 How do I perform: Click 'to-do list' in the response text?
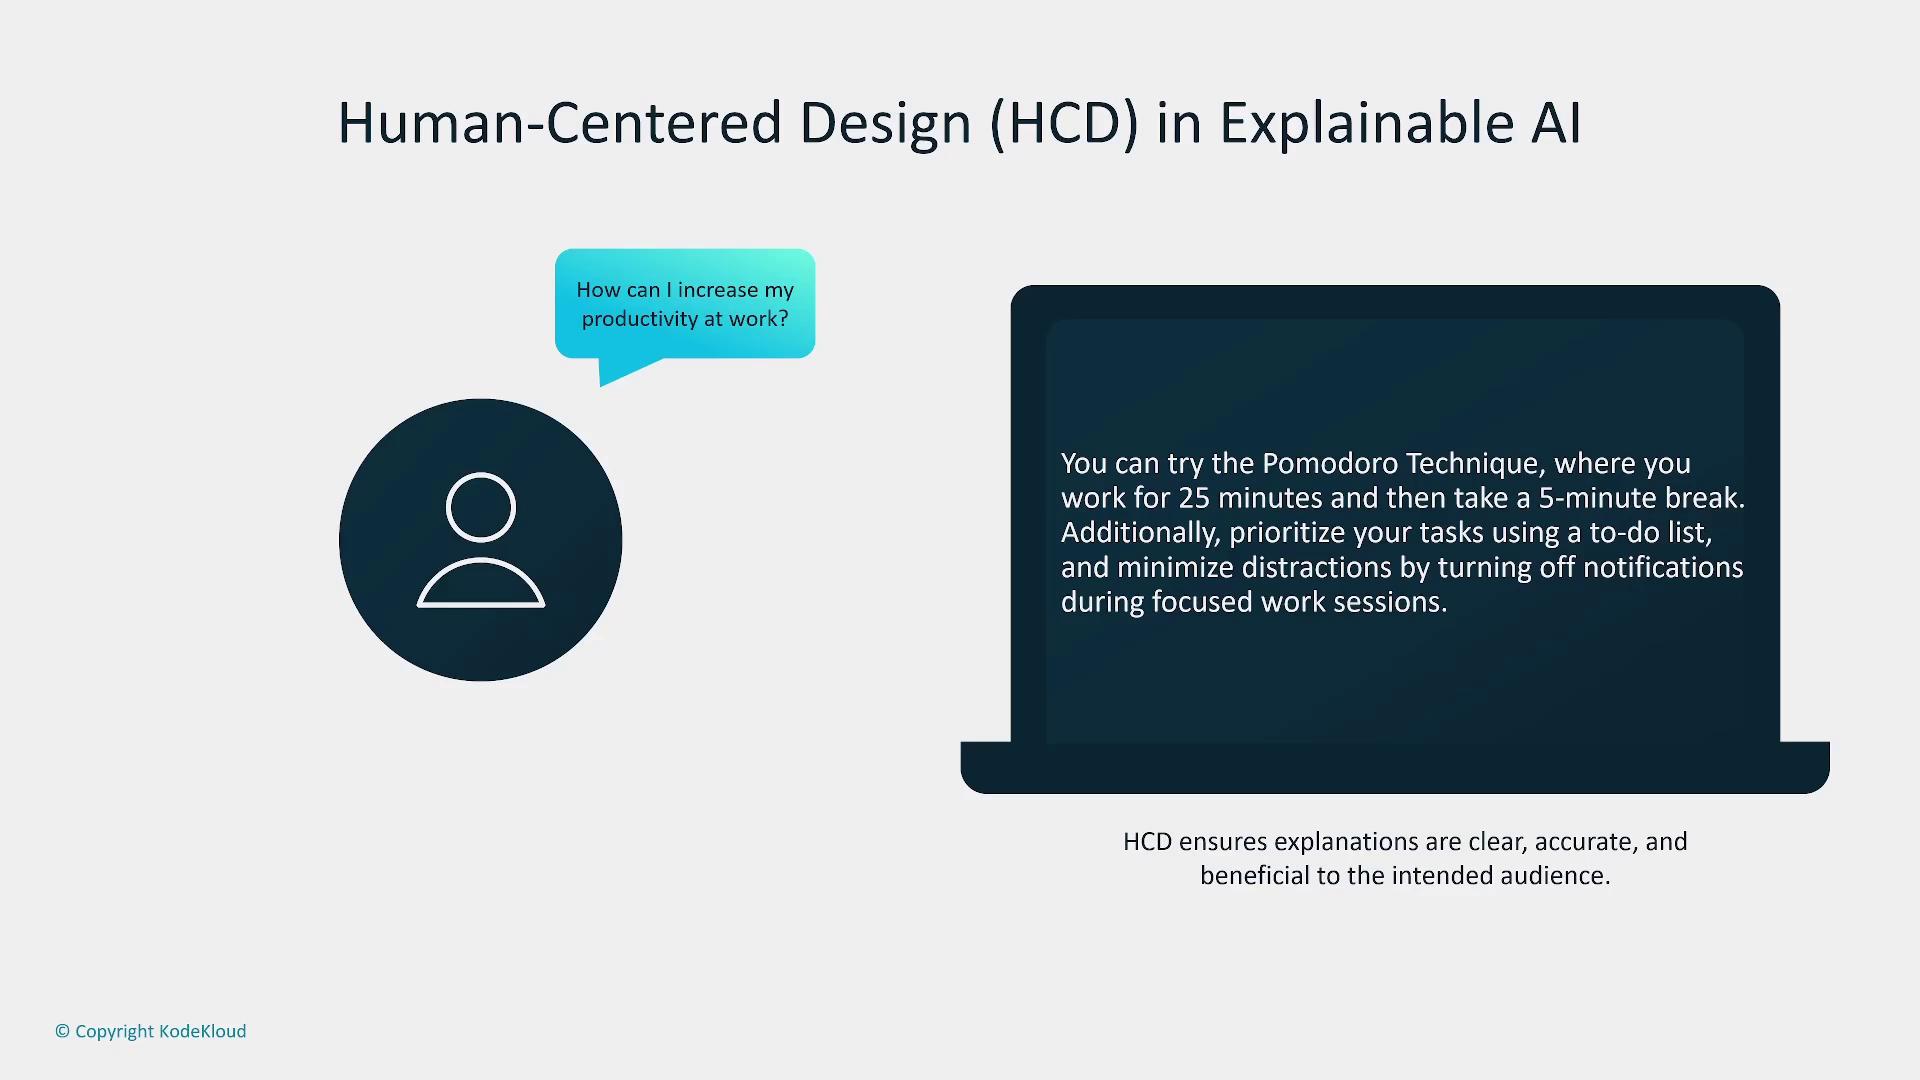[1649, 532]
